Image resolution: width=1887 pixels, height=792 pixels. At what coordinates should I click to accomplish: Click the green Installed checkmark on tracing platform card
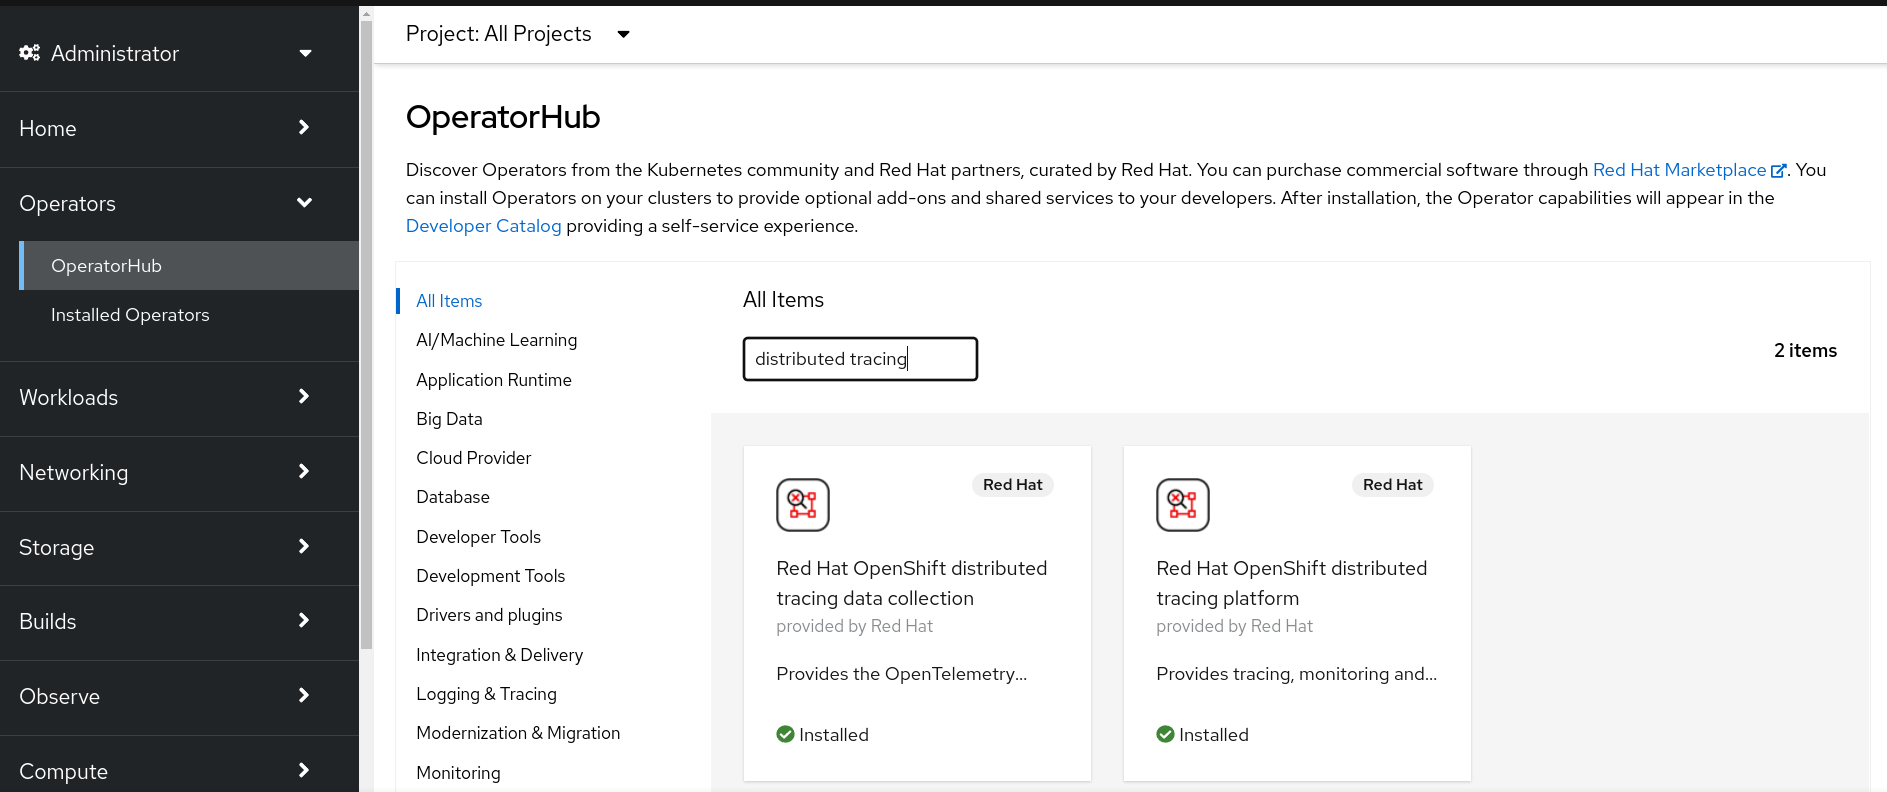[1165, 734]
